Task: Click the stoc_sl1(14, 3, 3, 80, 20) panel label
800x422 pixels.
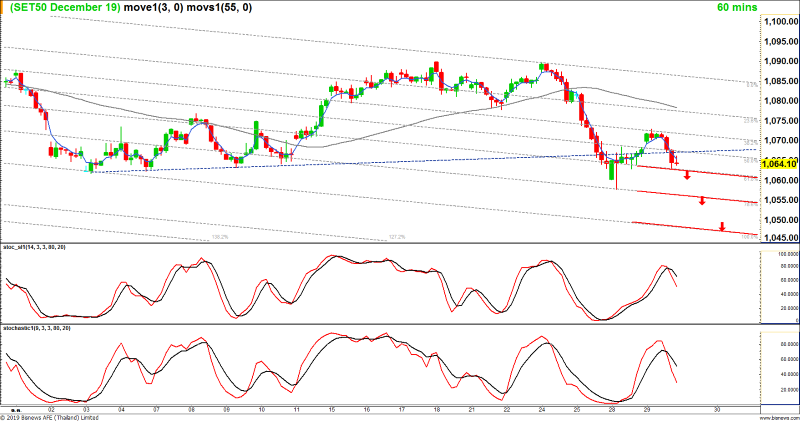Action: 38,246
